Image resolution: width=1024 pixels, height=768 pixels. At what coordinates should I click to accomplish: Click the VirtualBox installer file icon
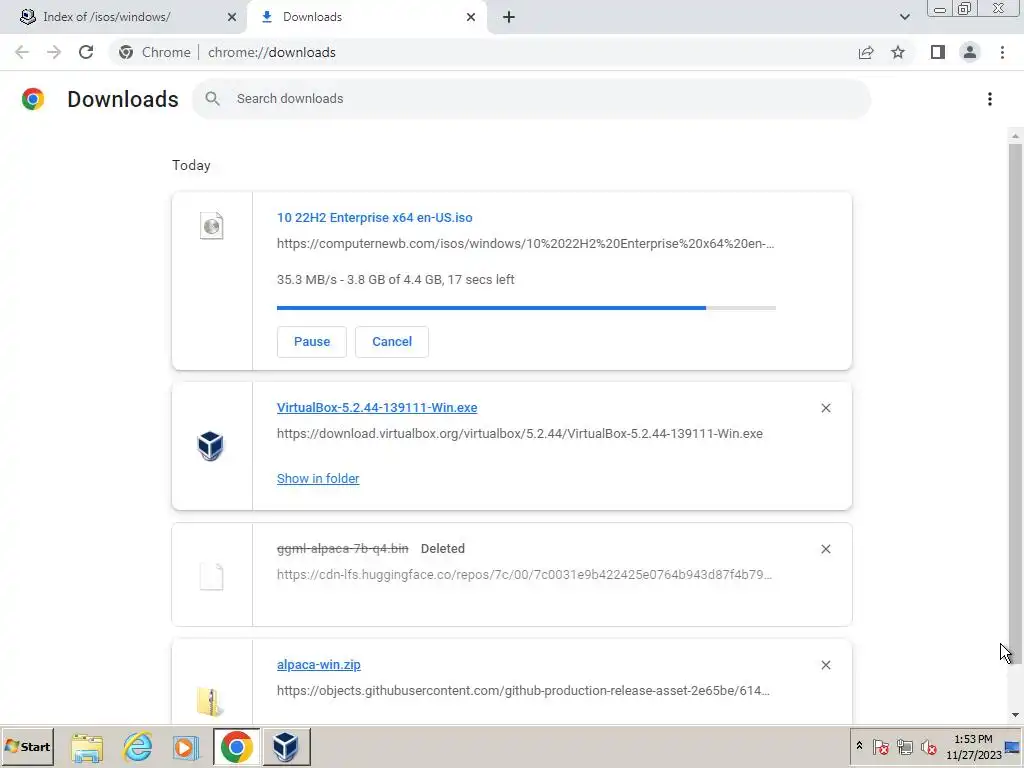click(210, 446)
